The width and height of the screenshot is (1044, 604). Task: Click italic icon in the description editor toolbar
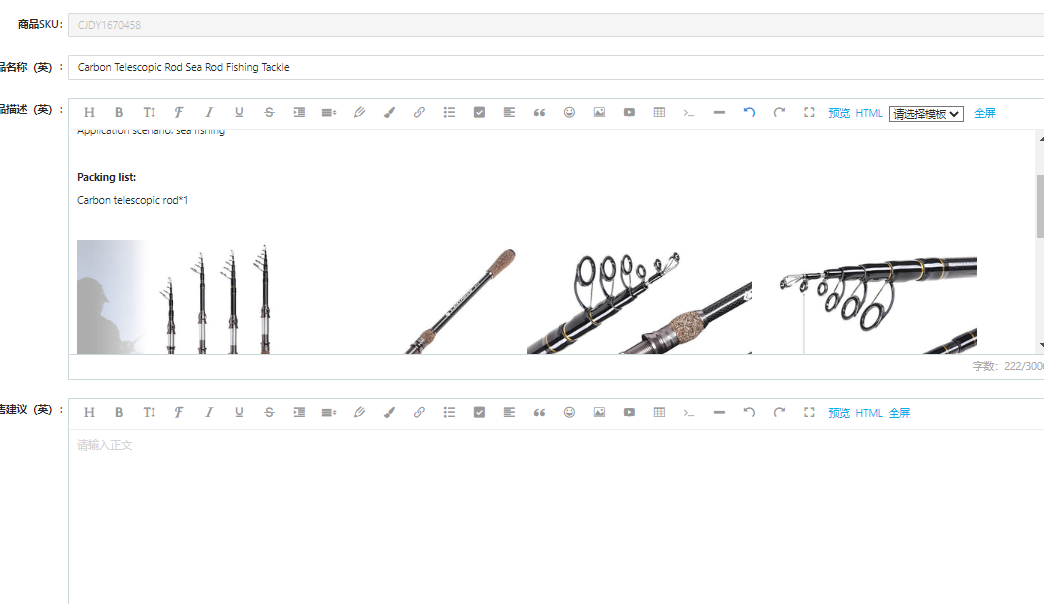click(x=209, y=113)
